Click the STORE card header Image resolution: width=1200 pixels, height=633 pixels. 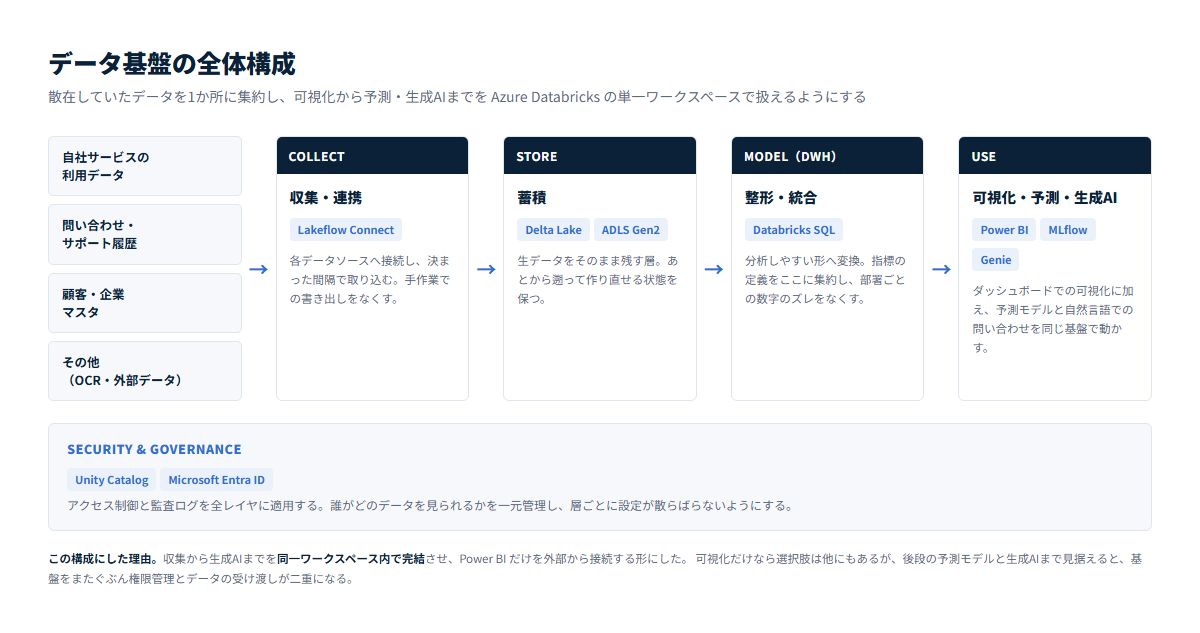click(600, 156)
